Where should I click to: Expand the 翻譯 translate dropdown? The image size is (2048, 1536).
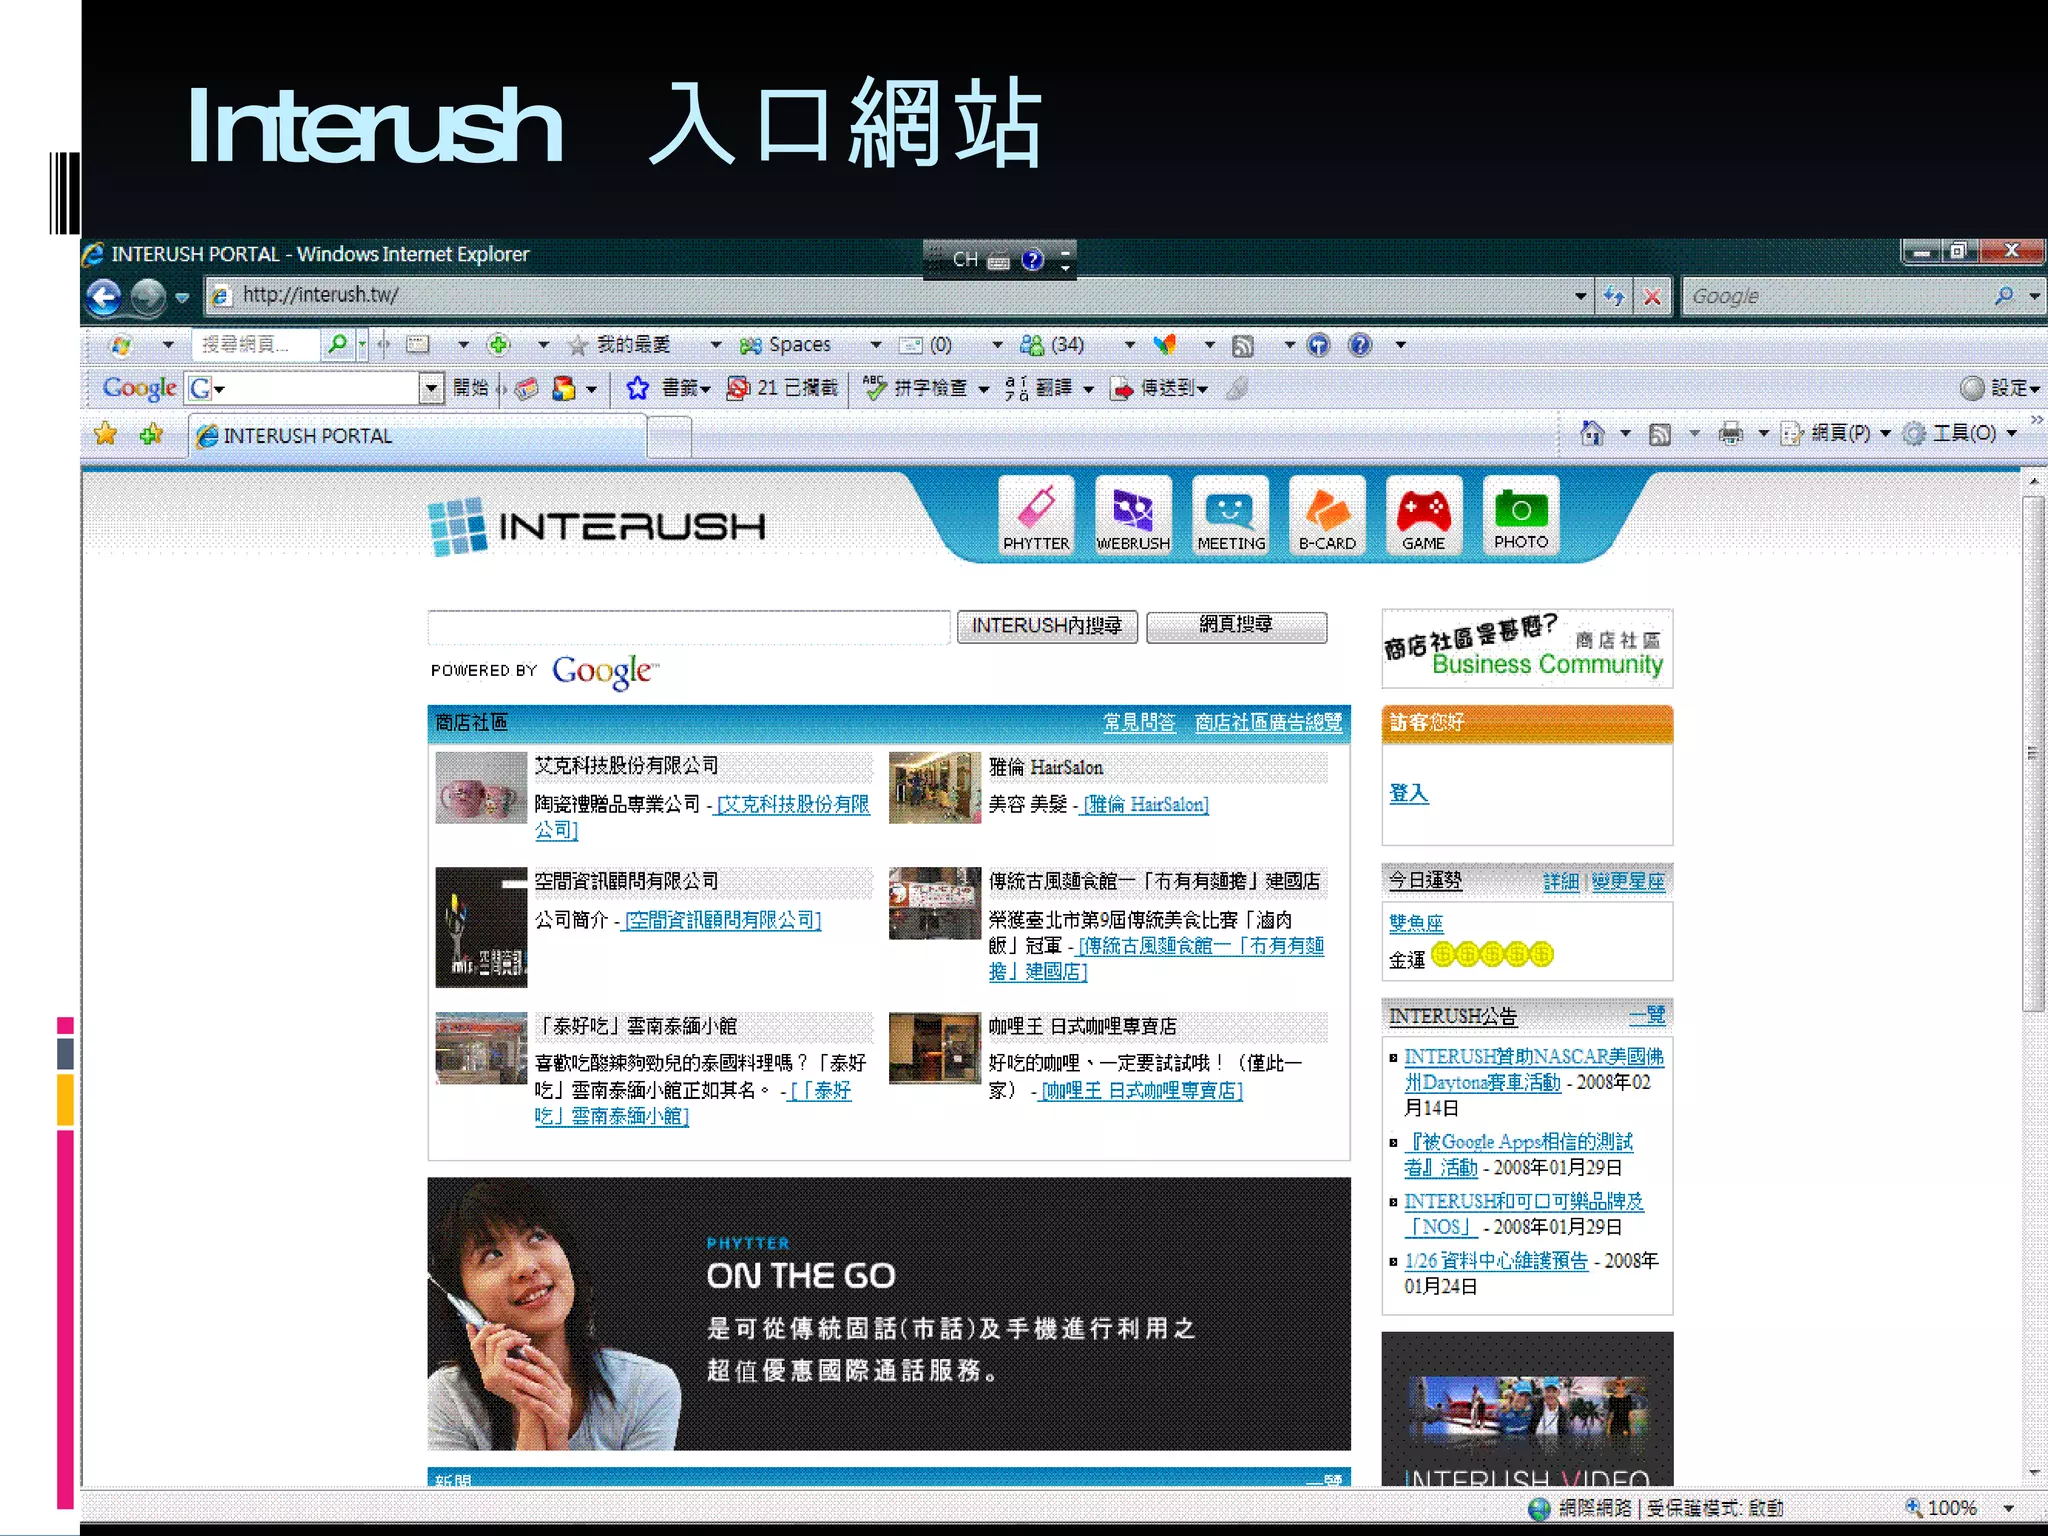point(1088,389)
